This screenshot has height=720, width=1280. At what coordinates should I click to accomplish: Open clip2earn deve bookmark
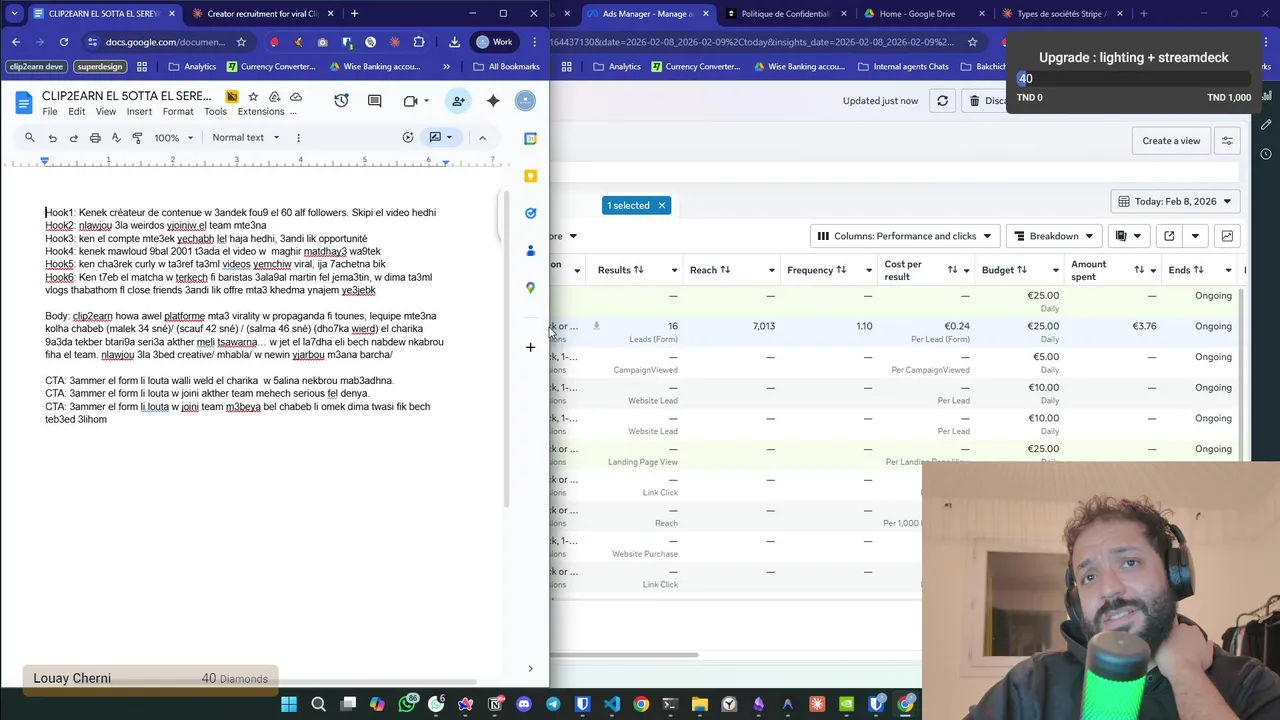[x=37, y=67]
